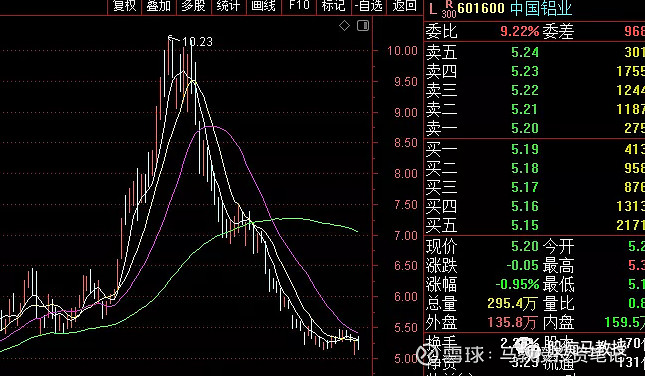Toggle the side panel layout icon
This screenshot has width=645, height=376.
[363, 26]
